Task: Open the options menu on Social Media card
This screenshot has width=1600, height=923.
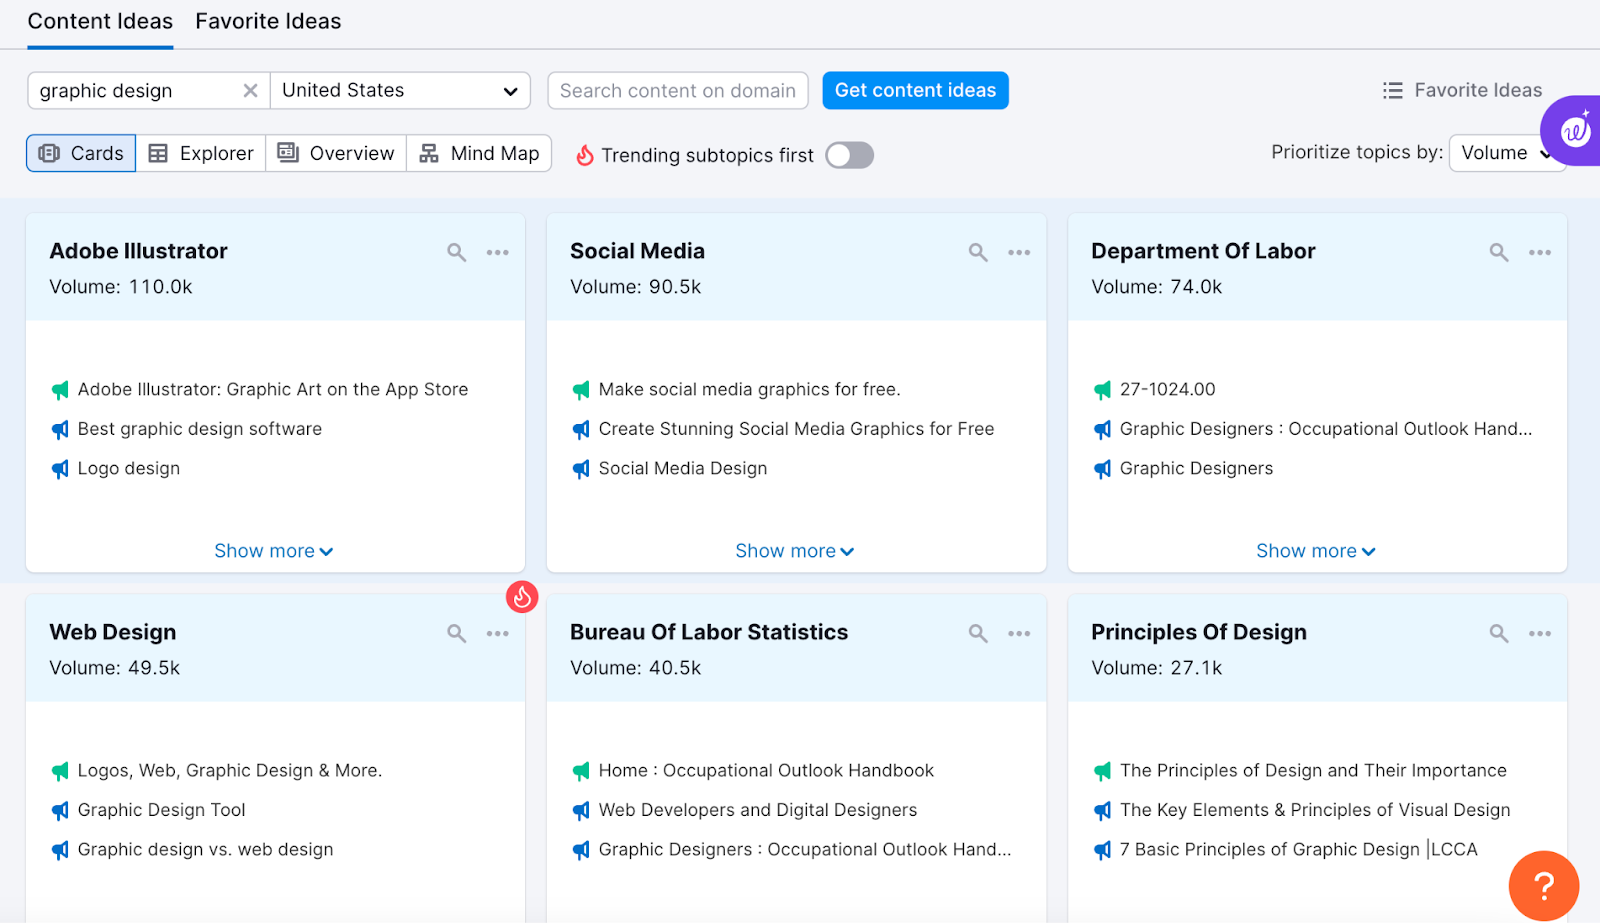Action: (1019, 252)
